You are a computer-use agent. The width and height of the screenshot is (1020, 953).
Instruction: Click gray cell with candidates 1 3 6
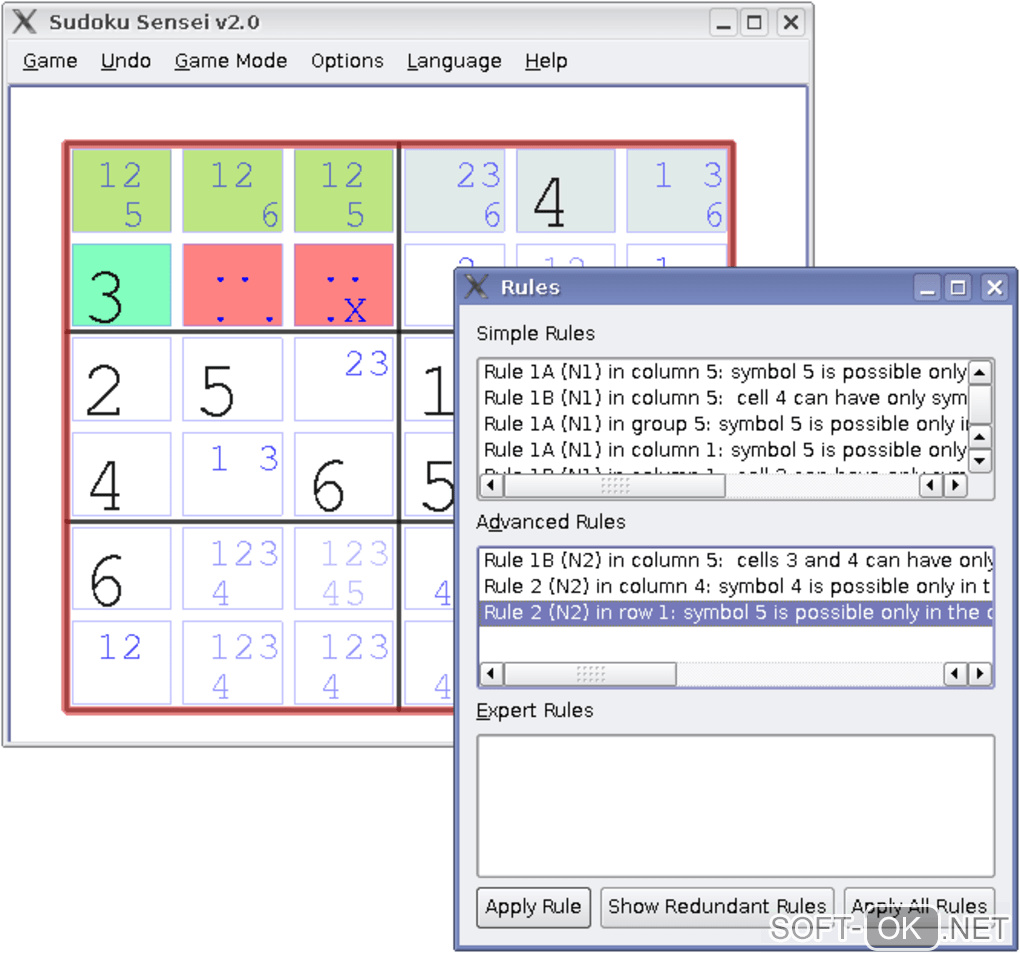click(x=677, y=191)
